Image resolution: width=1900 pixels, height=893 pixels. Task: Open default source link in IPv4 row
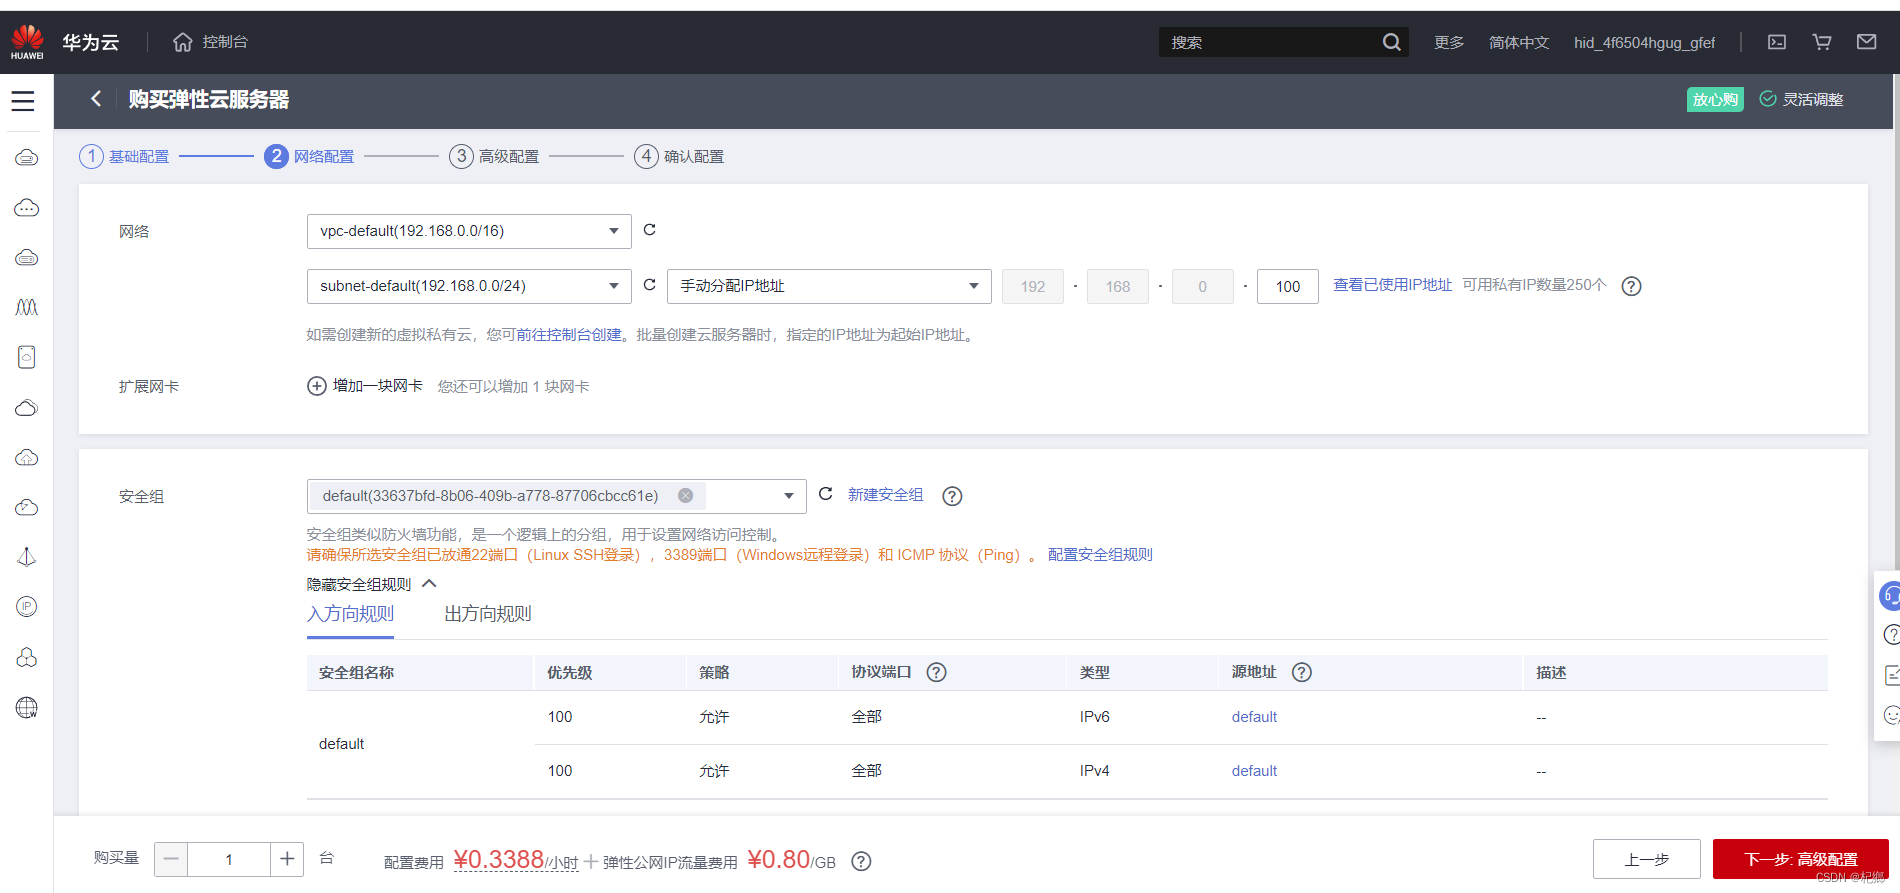tap(1254, 771)
